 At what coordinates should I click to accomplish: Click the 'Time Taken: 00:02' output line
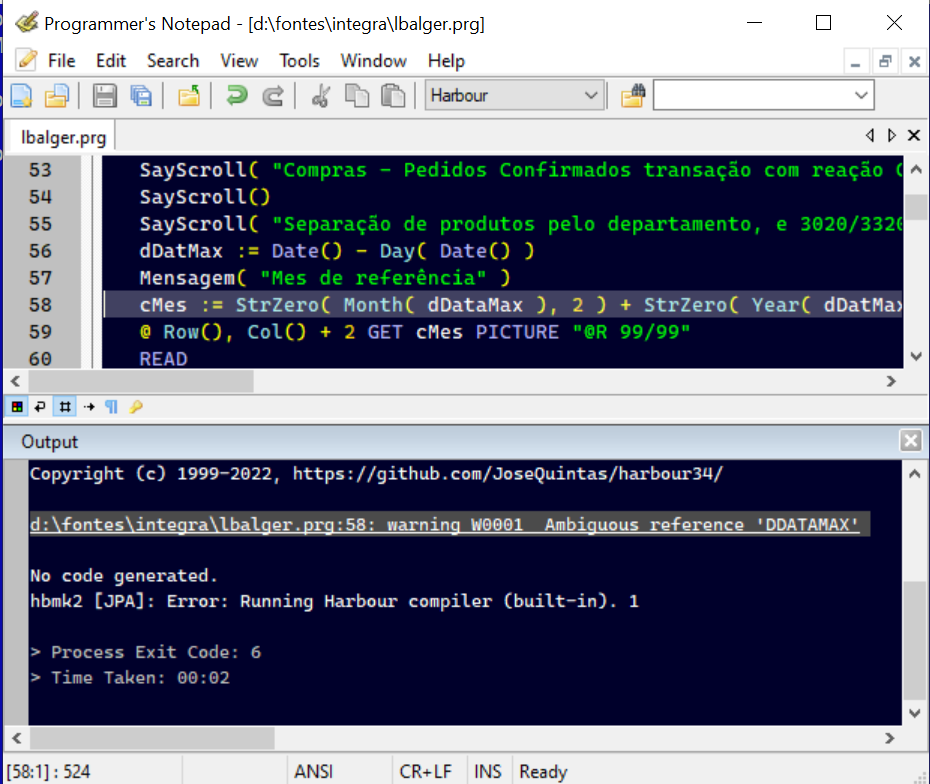(x=130, y=678)
